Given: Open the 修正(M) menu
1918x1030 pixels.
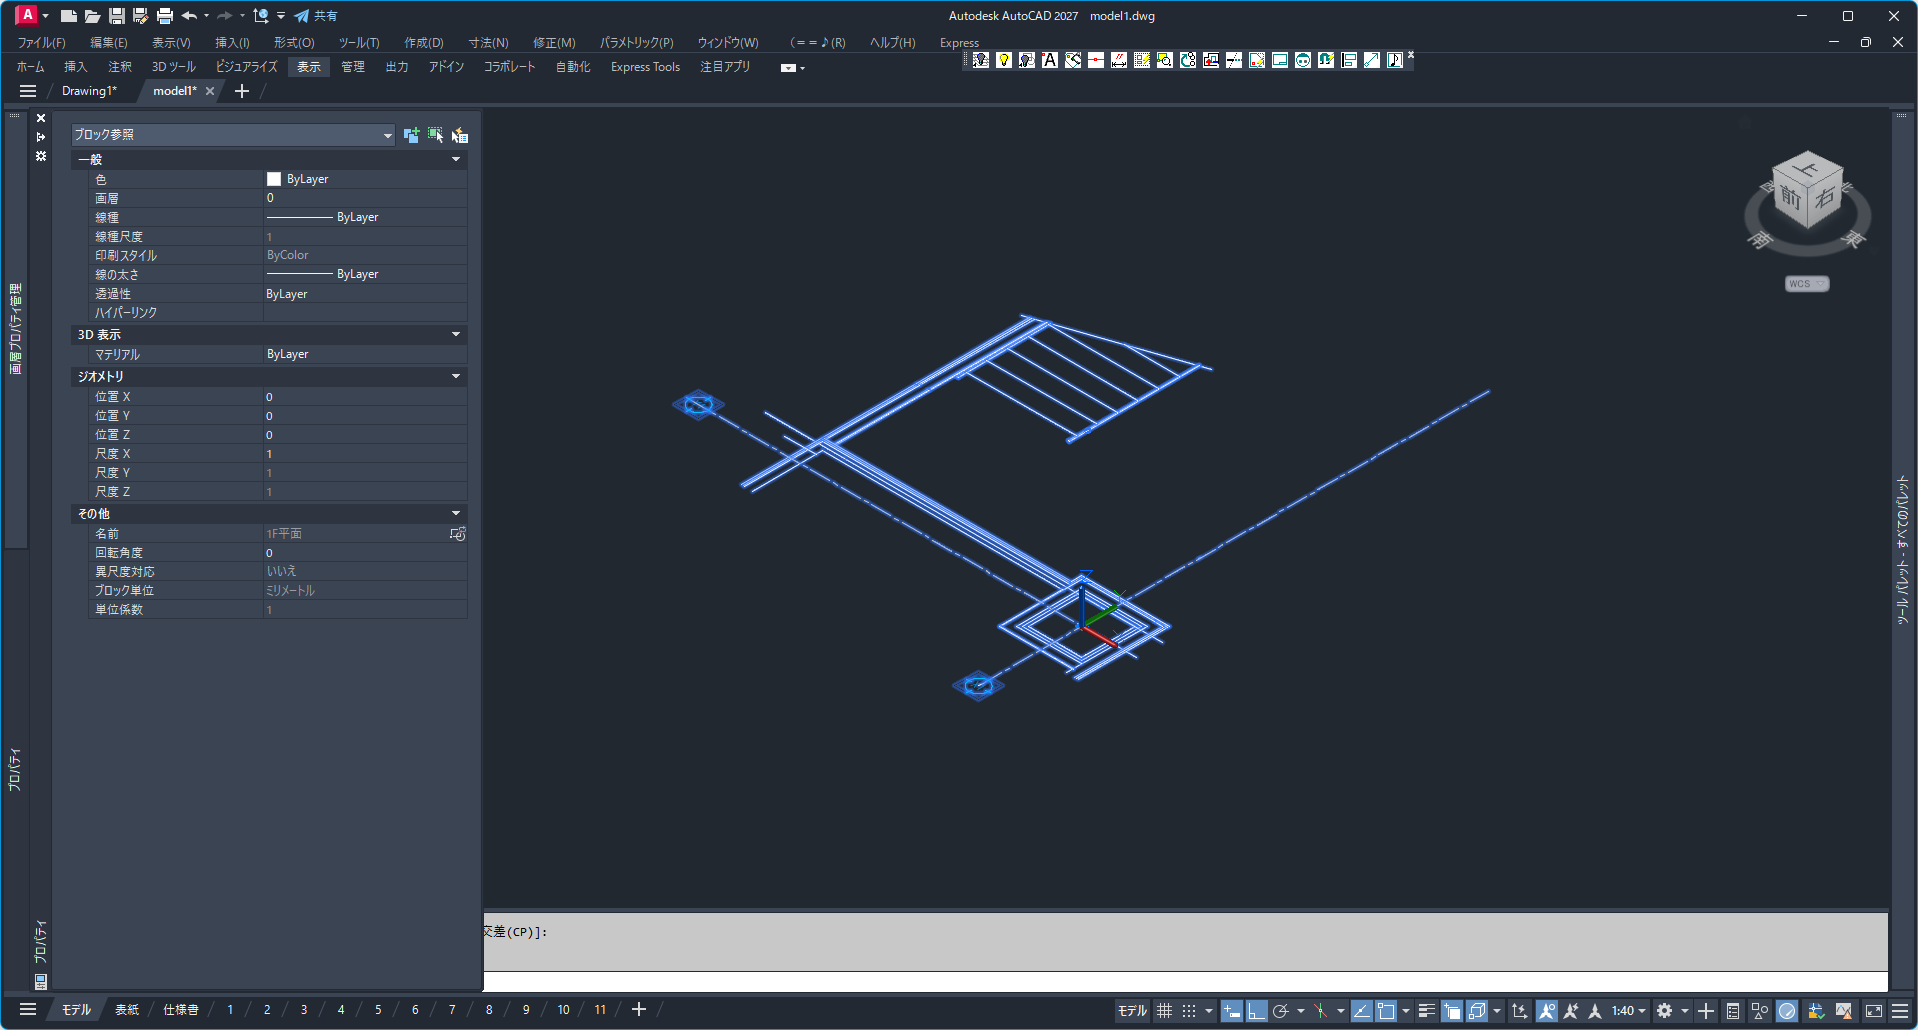Looking at the screenshot, I should click(x=553, y=43).
